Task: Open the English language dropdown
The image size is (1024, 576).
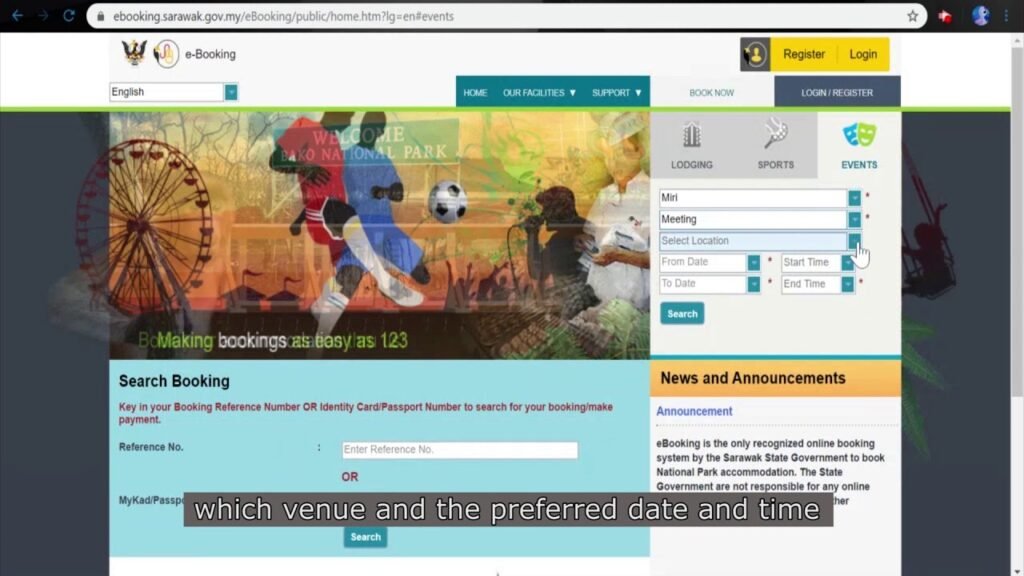Action: (231, 92)
